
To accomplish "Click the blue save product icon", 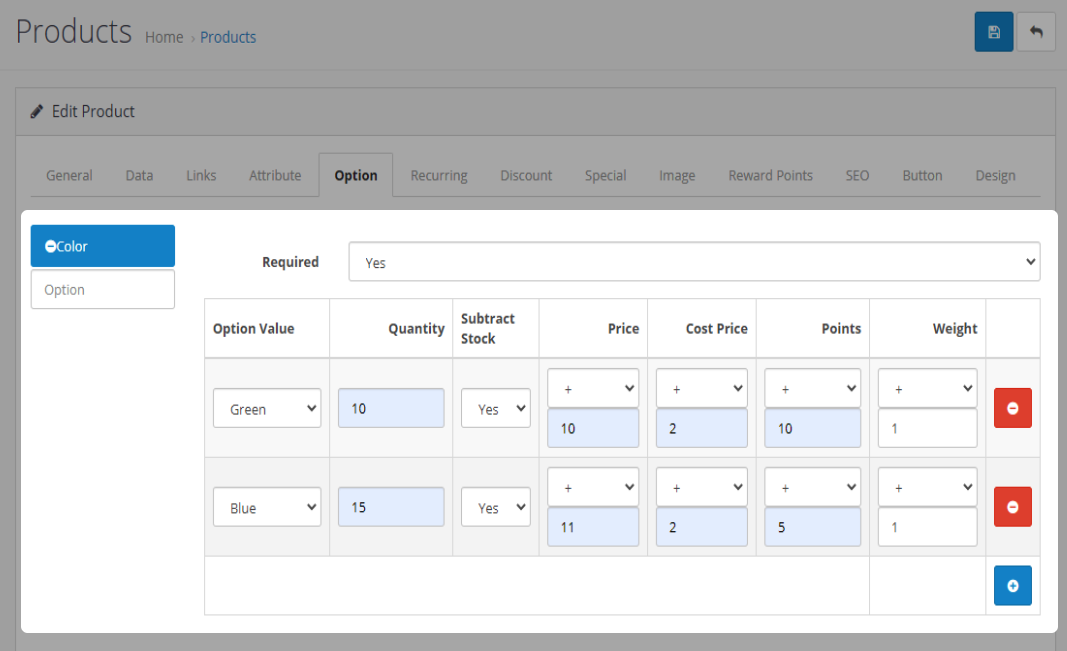I will tap(993, 32).
